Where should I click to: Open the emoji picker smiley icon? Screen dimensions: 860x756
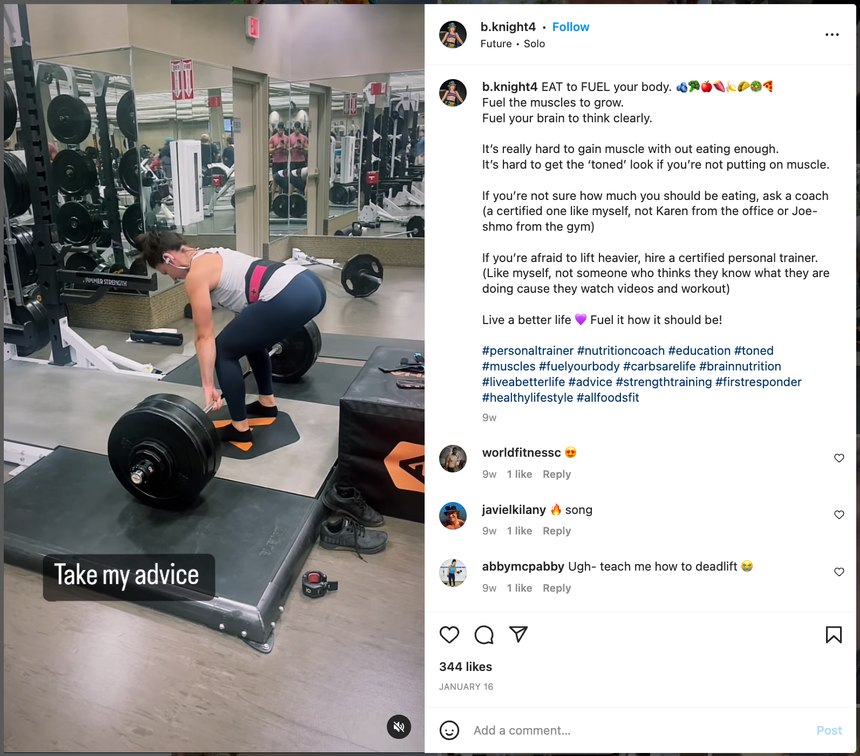[449, 730]
